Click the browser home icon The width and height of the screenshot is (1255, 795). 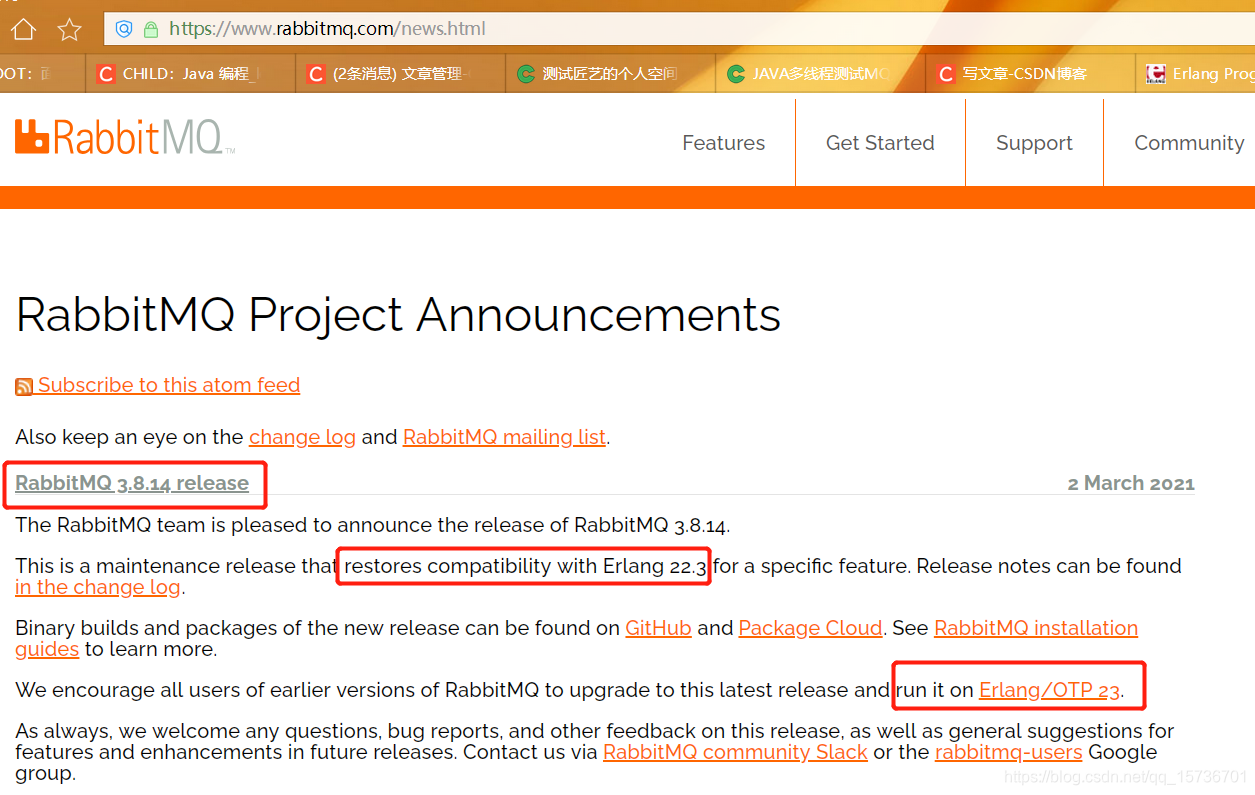click(x=23, y=29)
